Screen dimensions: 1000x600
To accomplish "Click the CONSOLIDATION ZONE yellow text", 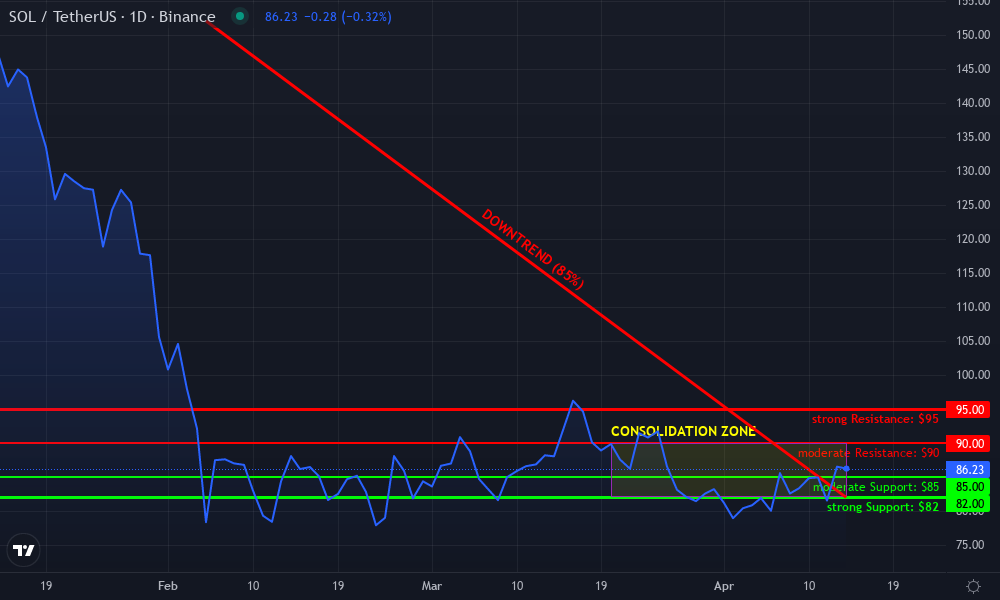I will [x=684, y=431].
